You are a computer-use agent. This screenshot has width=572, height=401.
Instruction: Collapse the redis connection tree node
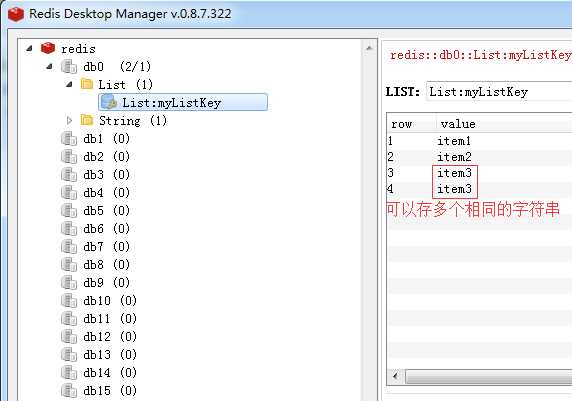[x=29, y=48]
